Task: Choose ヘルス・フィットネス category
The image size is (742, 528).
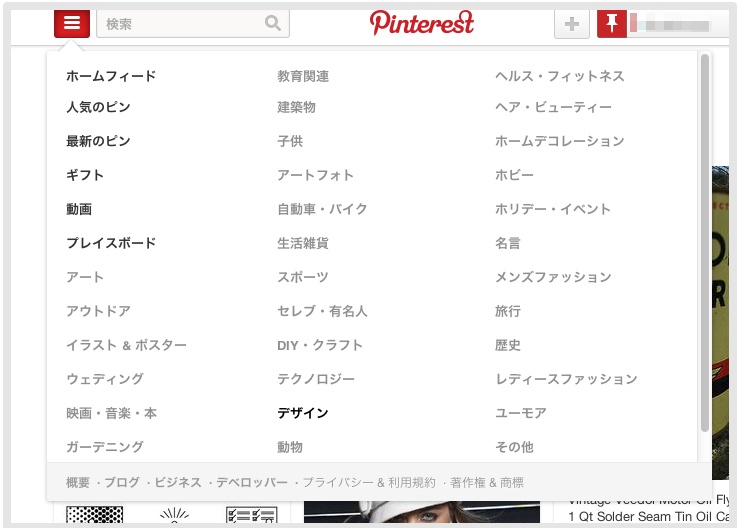Action: pos(560,76)
